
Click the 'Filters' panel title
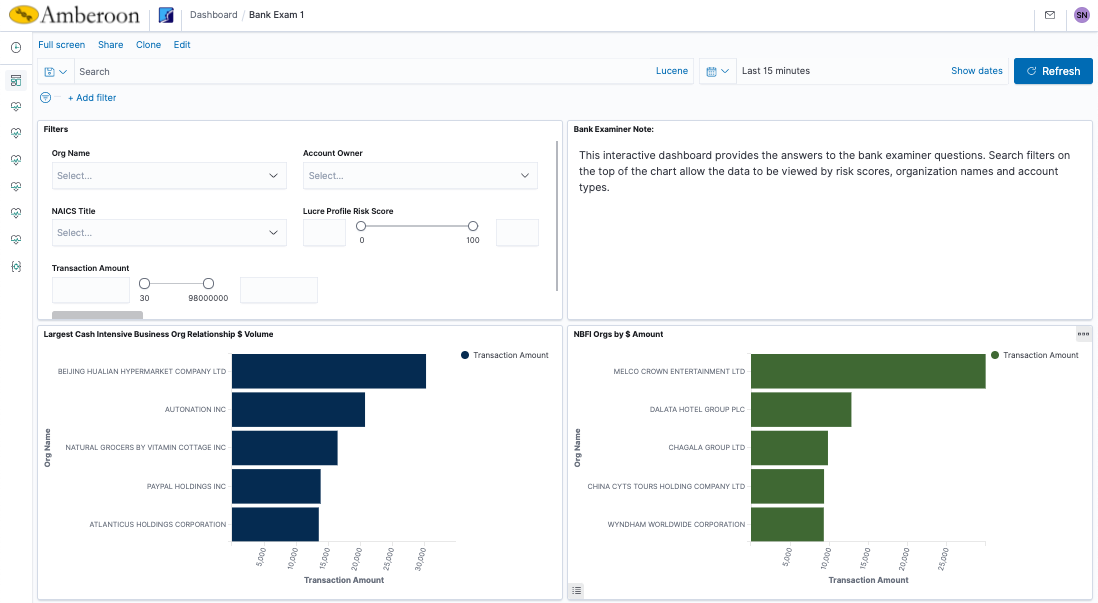56,129
